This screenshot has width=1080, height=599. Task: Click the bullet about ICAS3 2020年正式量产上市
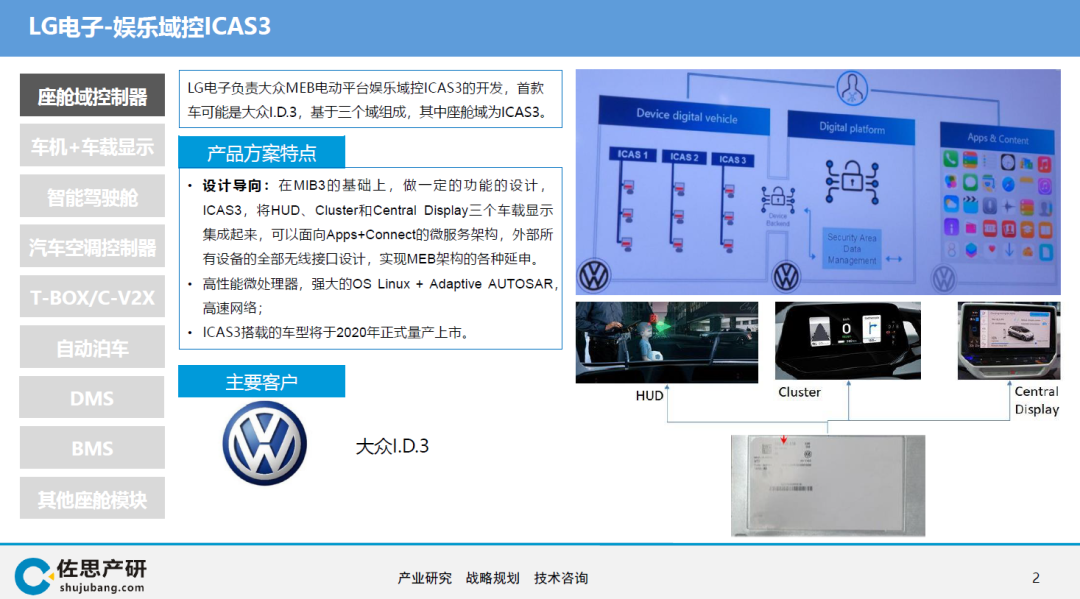(336, 333)
